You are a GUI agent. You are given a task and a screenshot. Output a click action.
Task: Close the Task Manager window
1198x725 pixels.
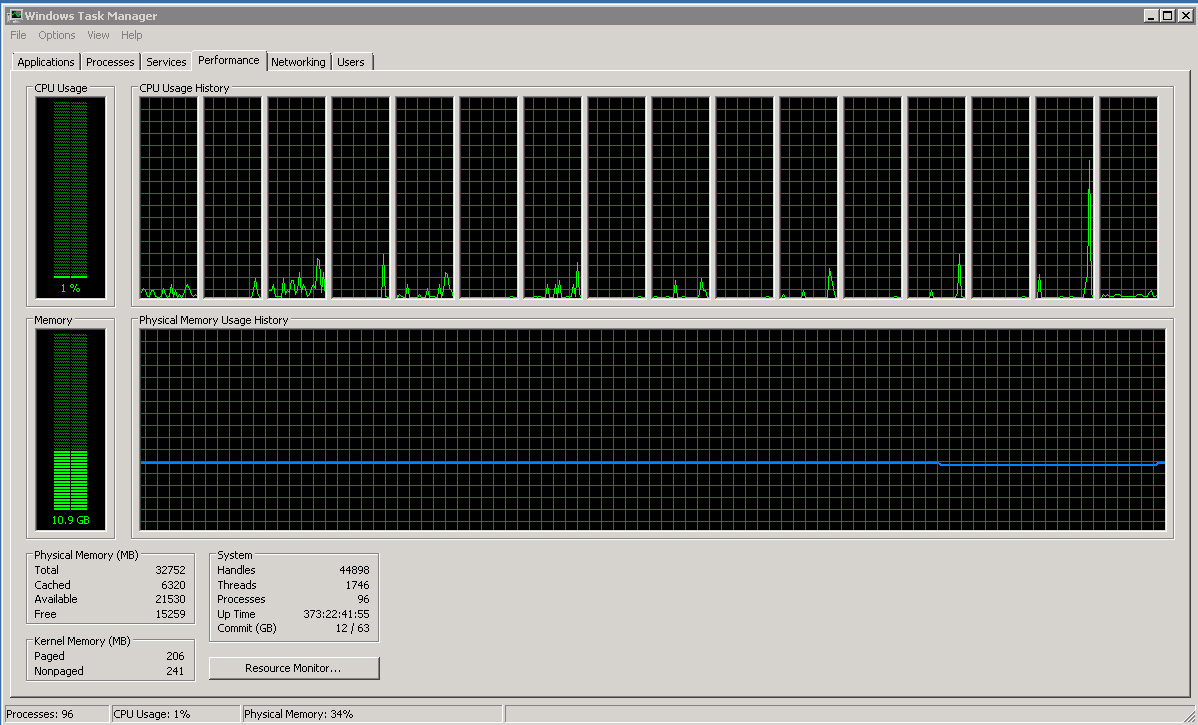click(1185, 15)
